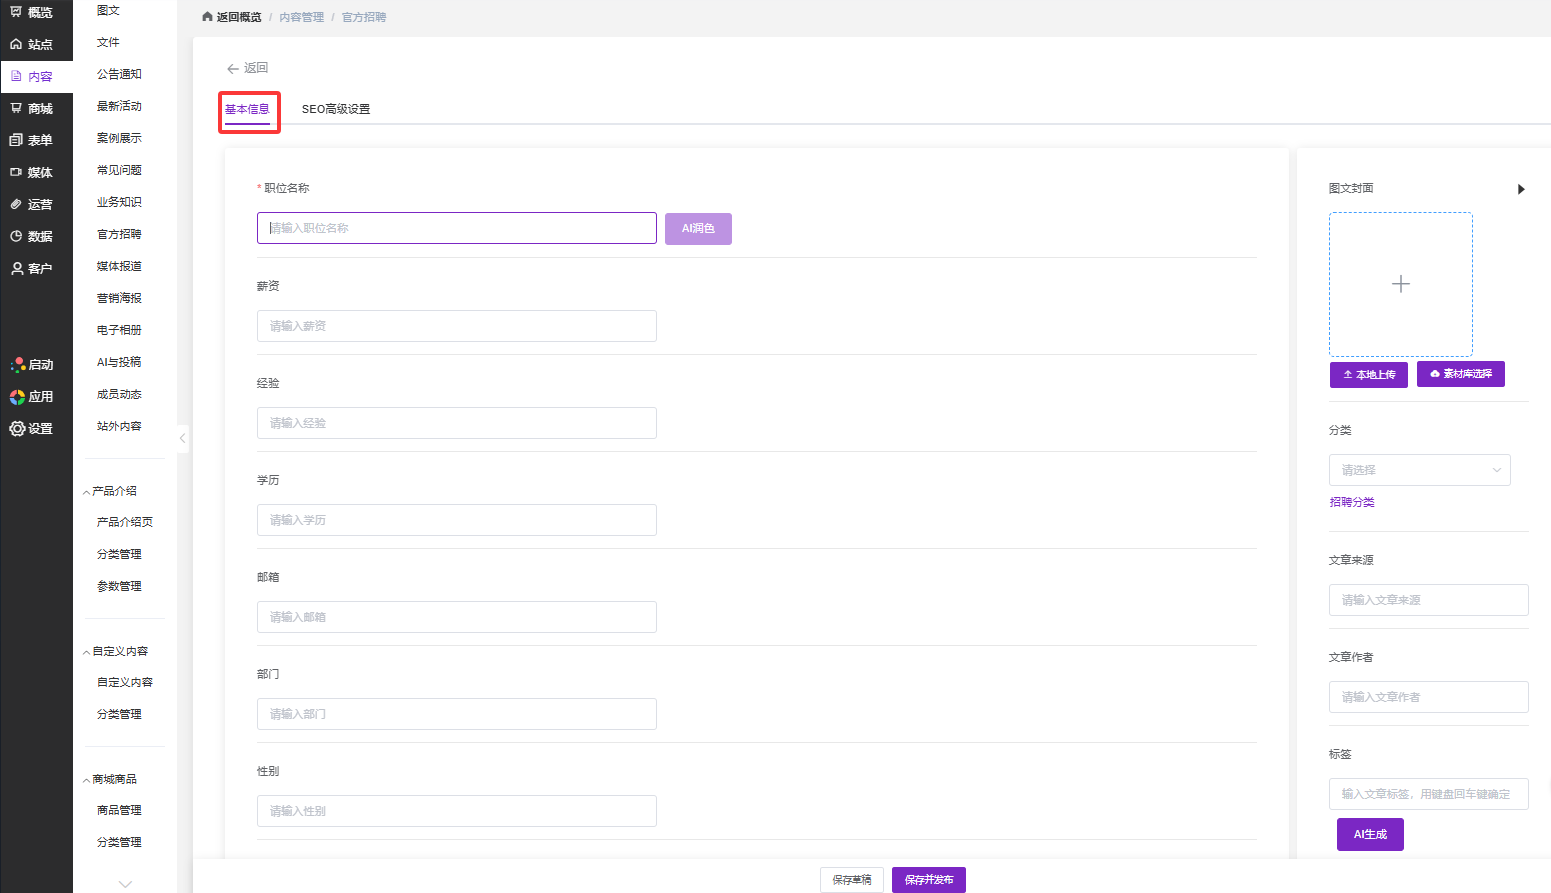This screenshot has width=1551, height=893.
Task: Open the 分类 请选择 dropdown
Action: click(1419, 470)
